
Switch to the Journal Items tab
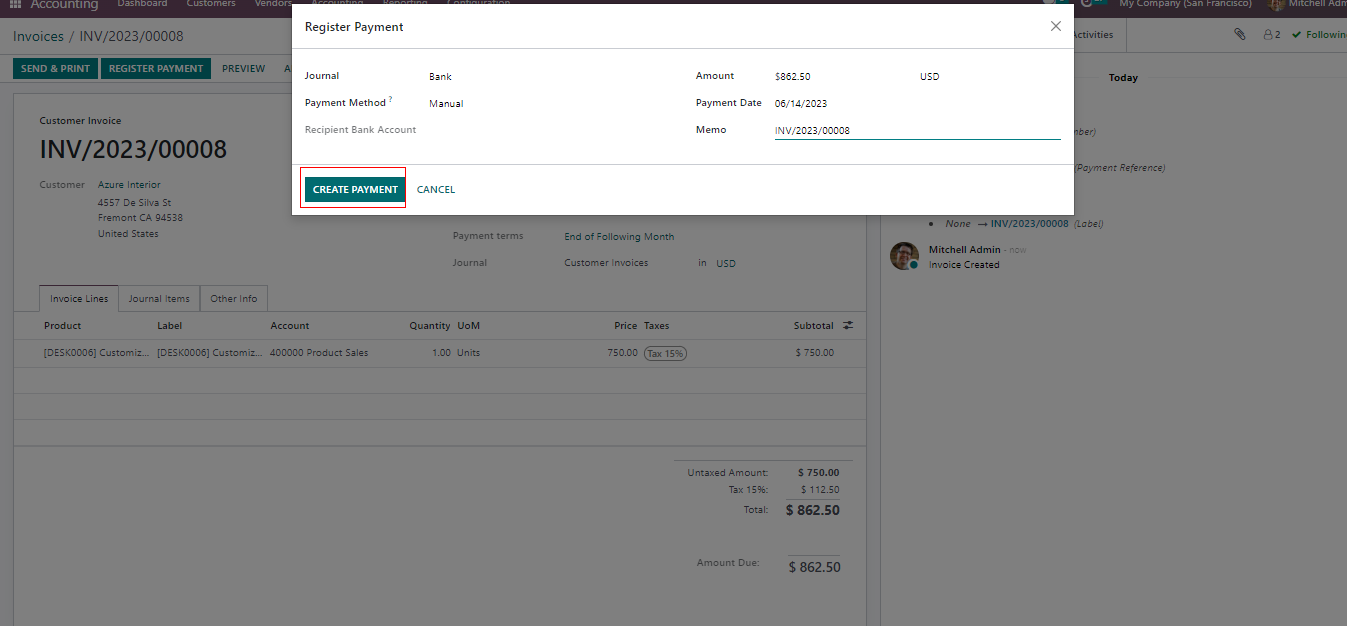[x=159, y=299]
